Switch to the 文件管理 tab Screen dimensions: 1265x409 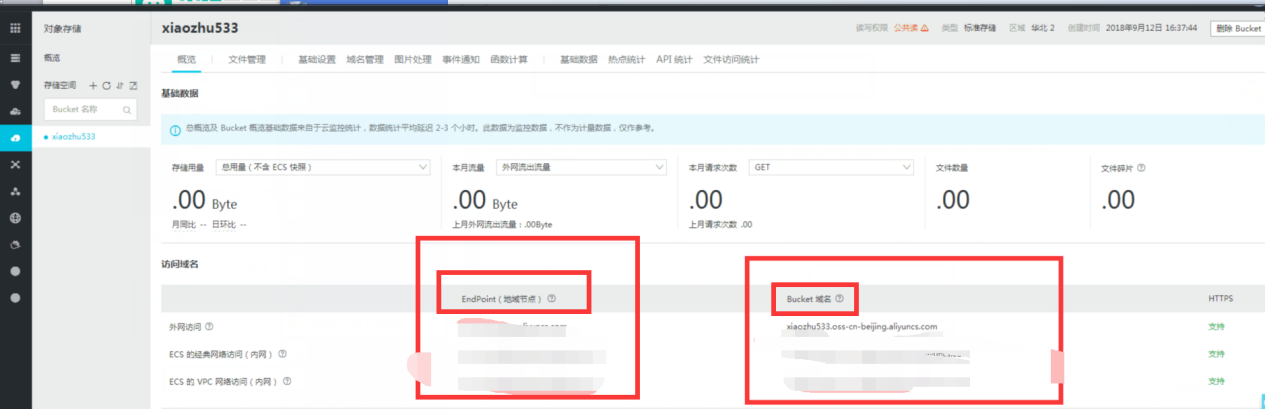tap(247, 60)
